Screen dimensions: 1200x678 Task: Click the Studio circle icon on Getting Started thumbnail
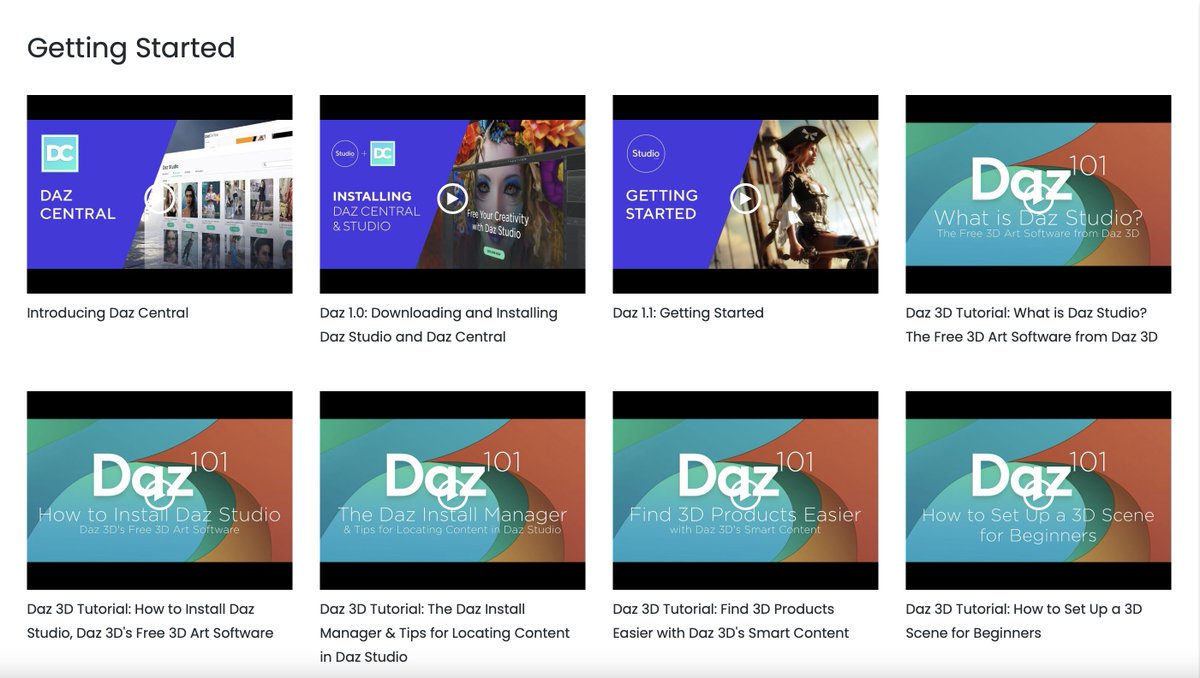coord(646,153)
